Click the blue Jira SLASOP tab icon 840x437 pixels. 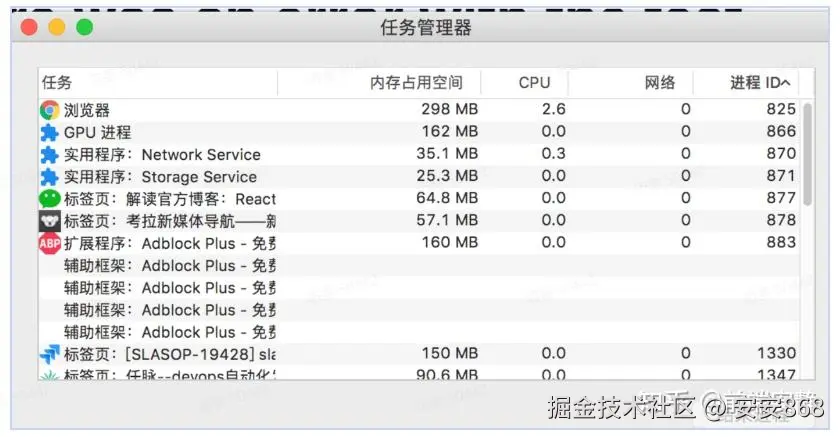point(49,353)
